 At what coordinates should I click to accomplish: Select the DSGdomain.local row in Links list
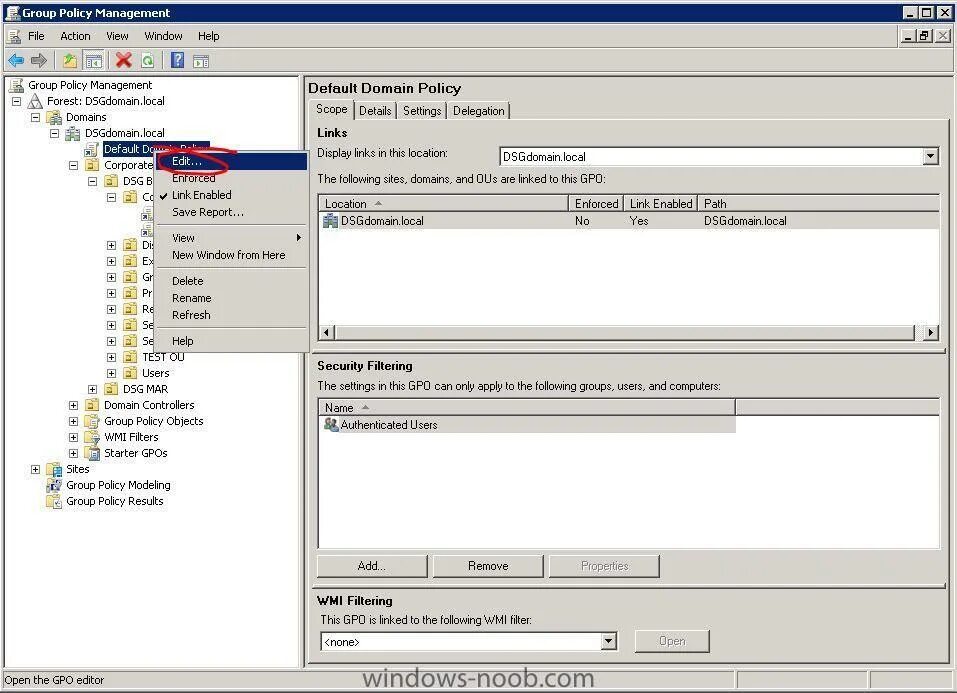[629, 221]
